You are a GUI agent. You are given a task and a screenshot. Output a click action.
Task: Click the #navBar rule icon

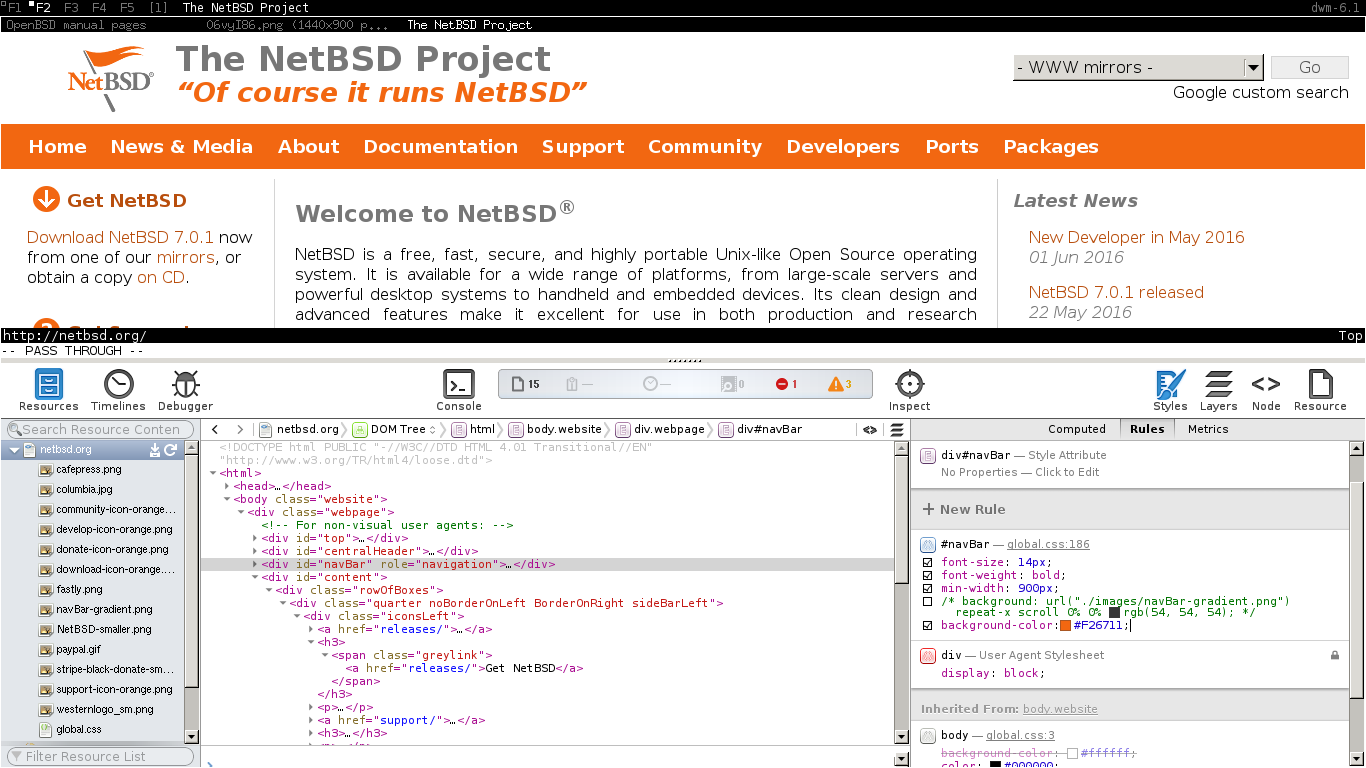[927, 544]
